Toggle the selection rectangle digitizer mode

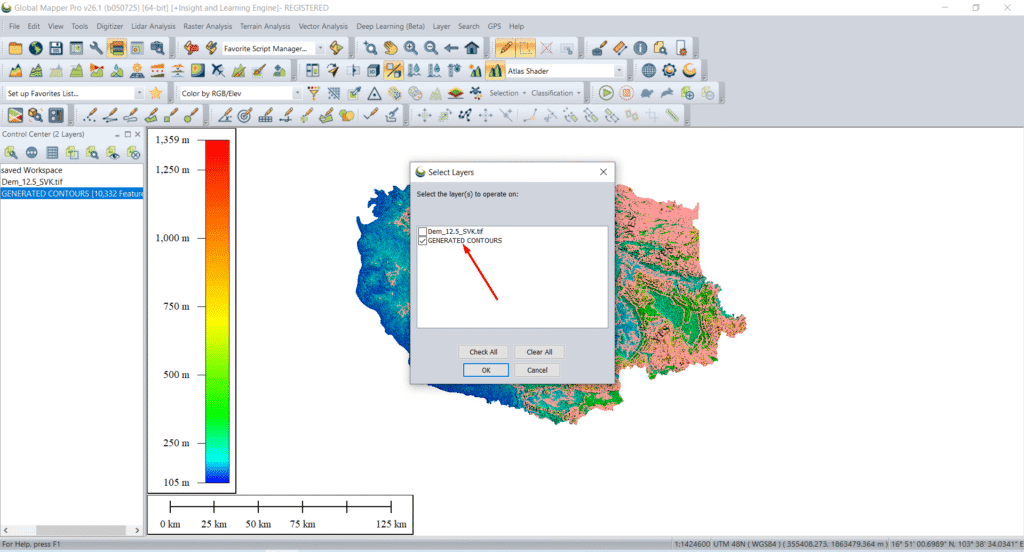click(526, 48)
